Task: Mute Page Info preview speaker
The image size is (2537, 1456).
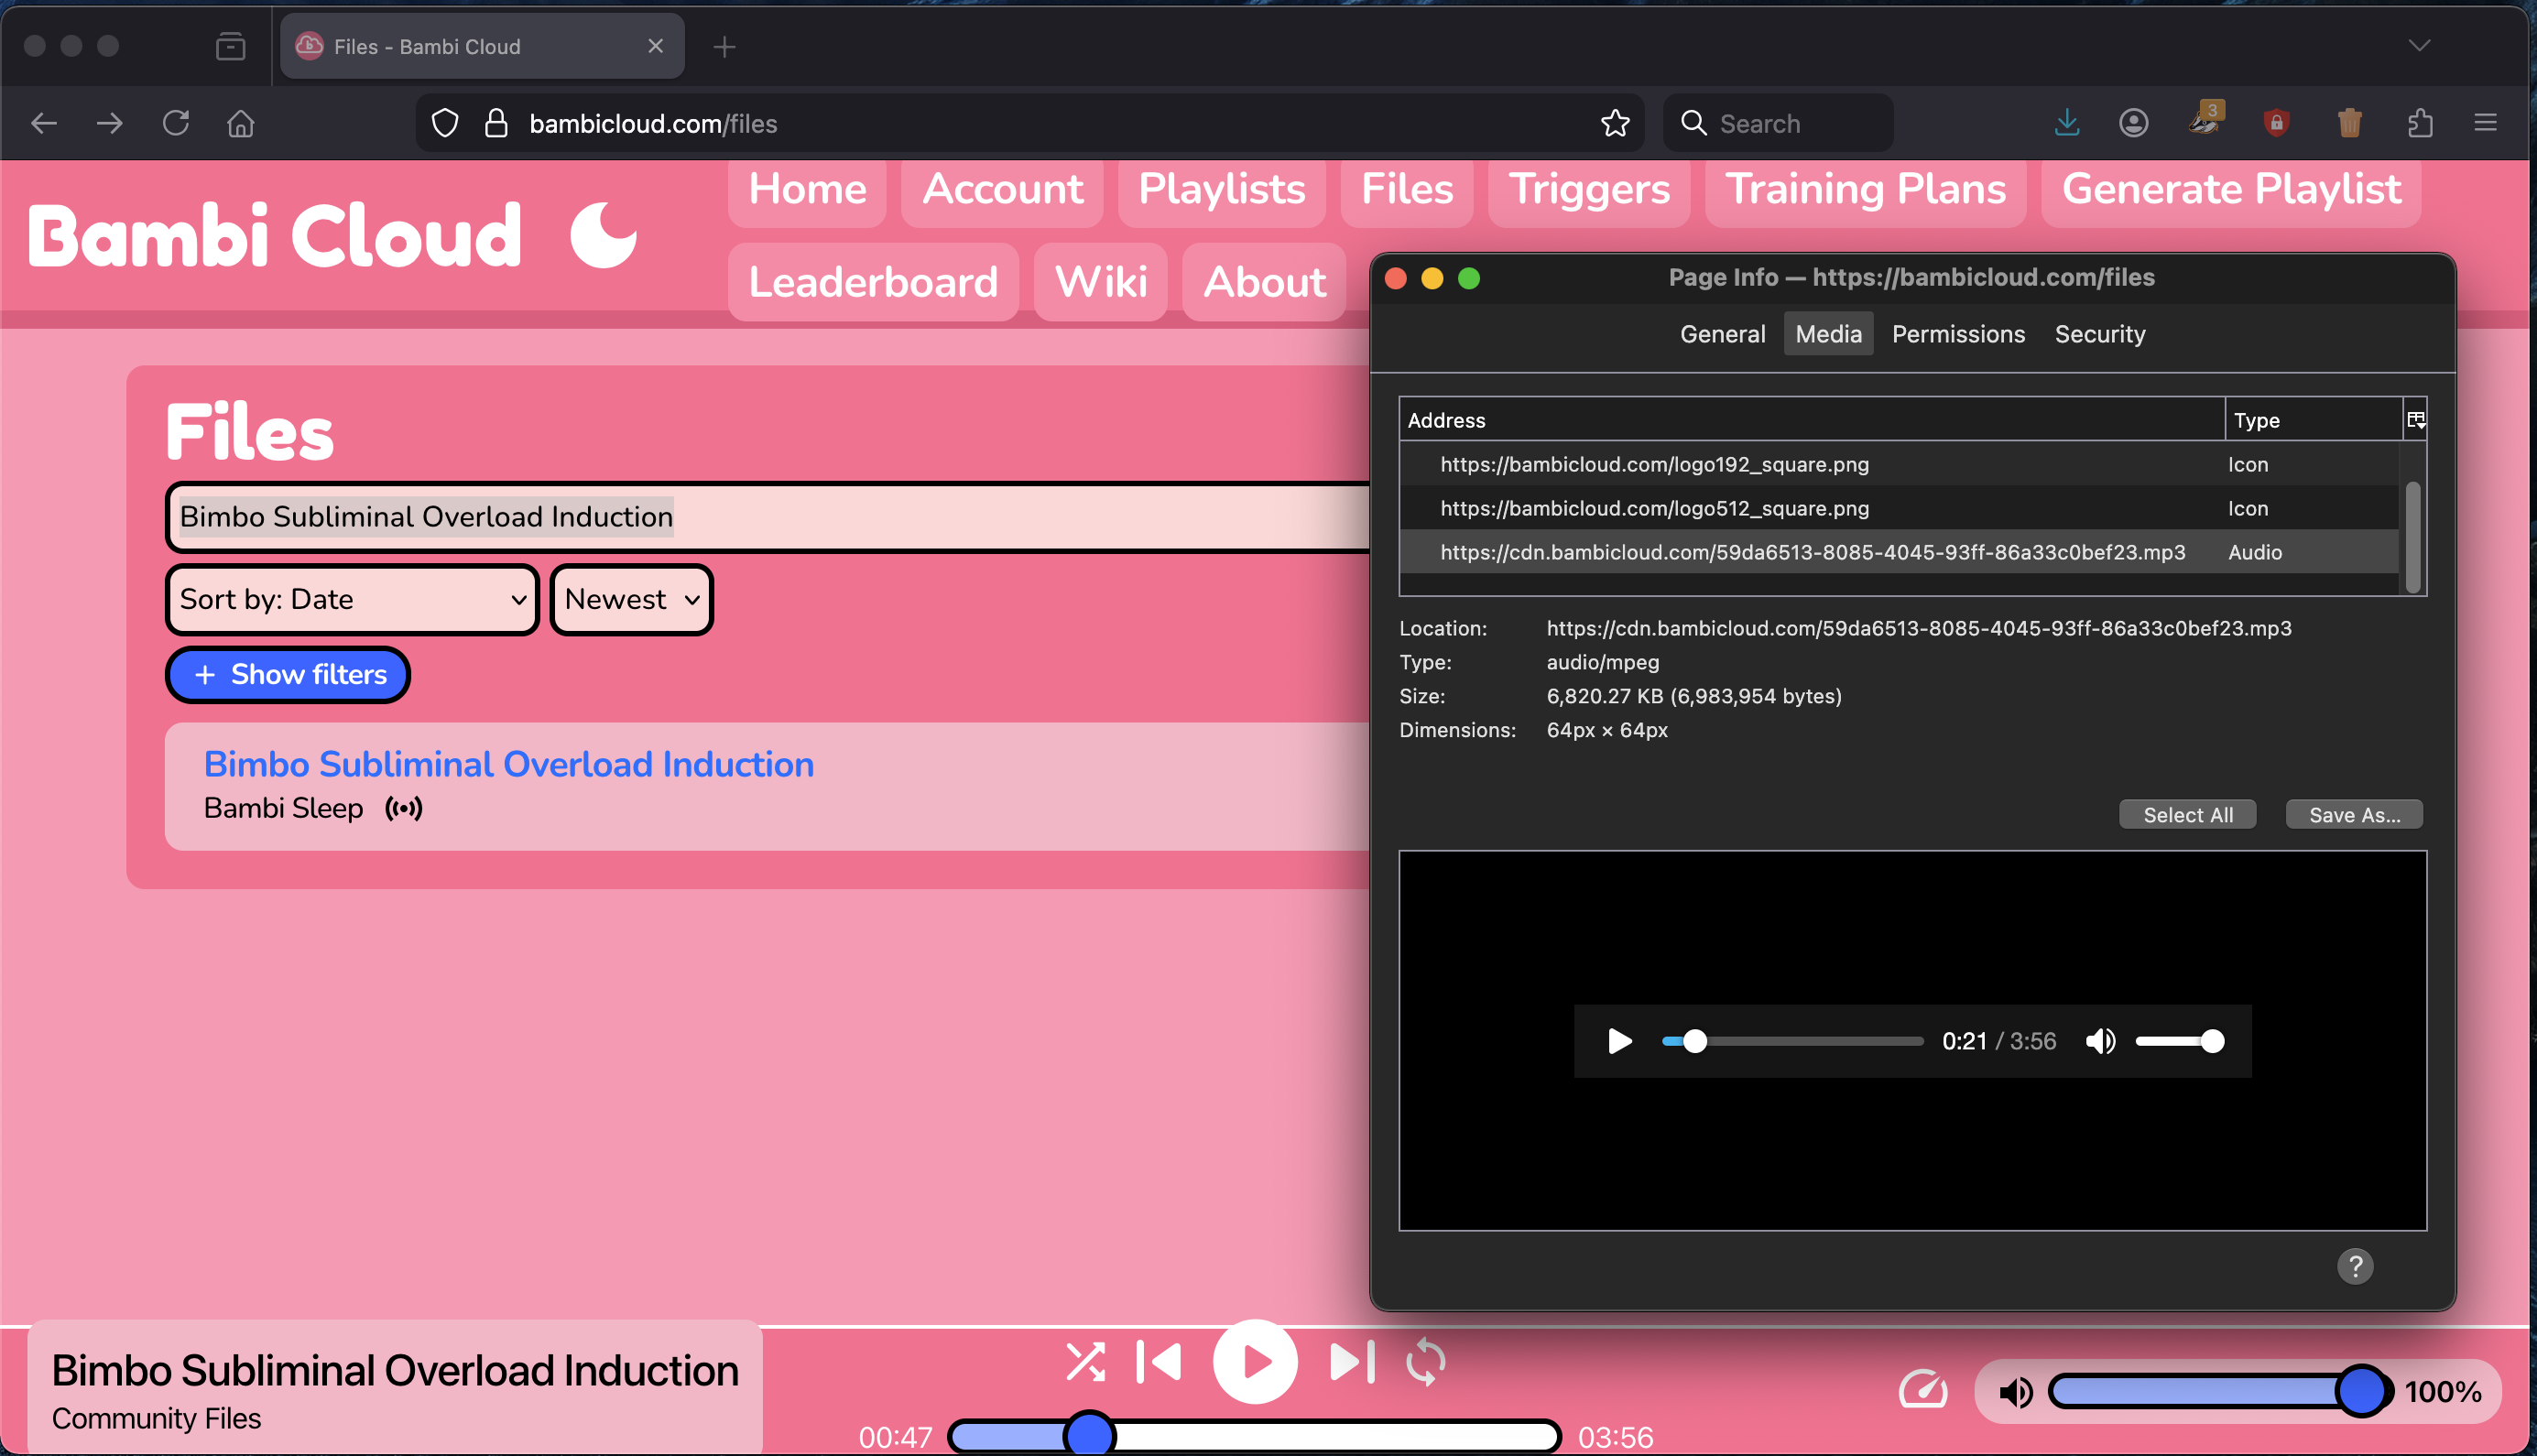Action: point(2100,1041)
